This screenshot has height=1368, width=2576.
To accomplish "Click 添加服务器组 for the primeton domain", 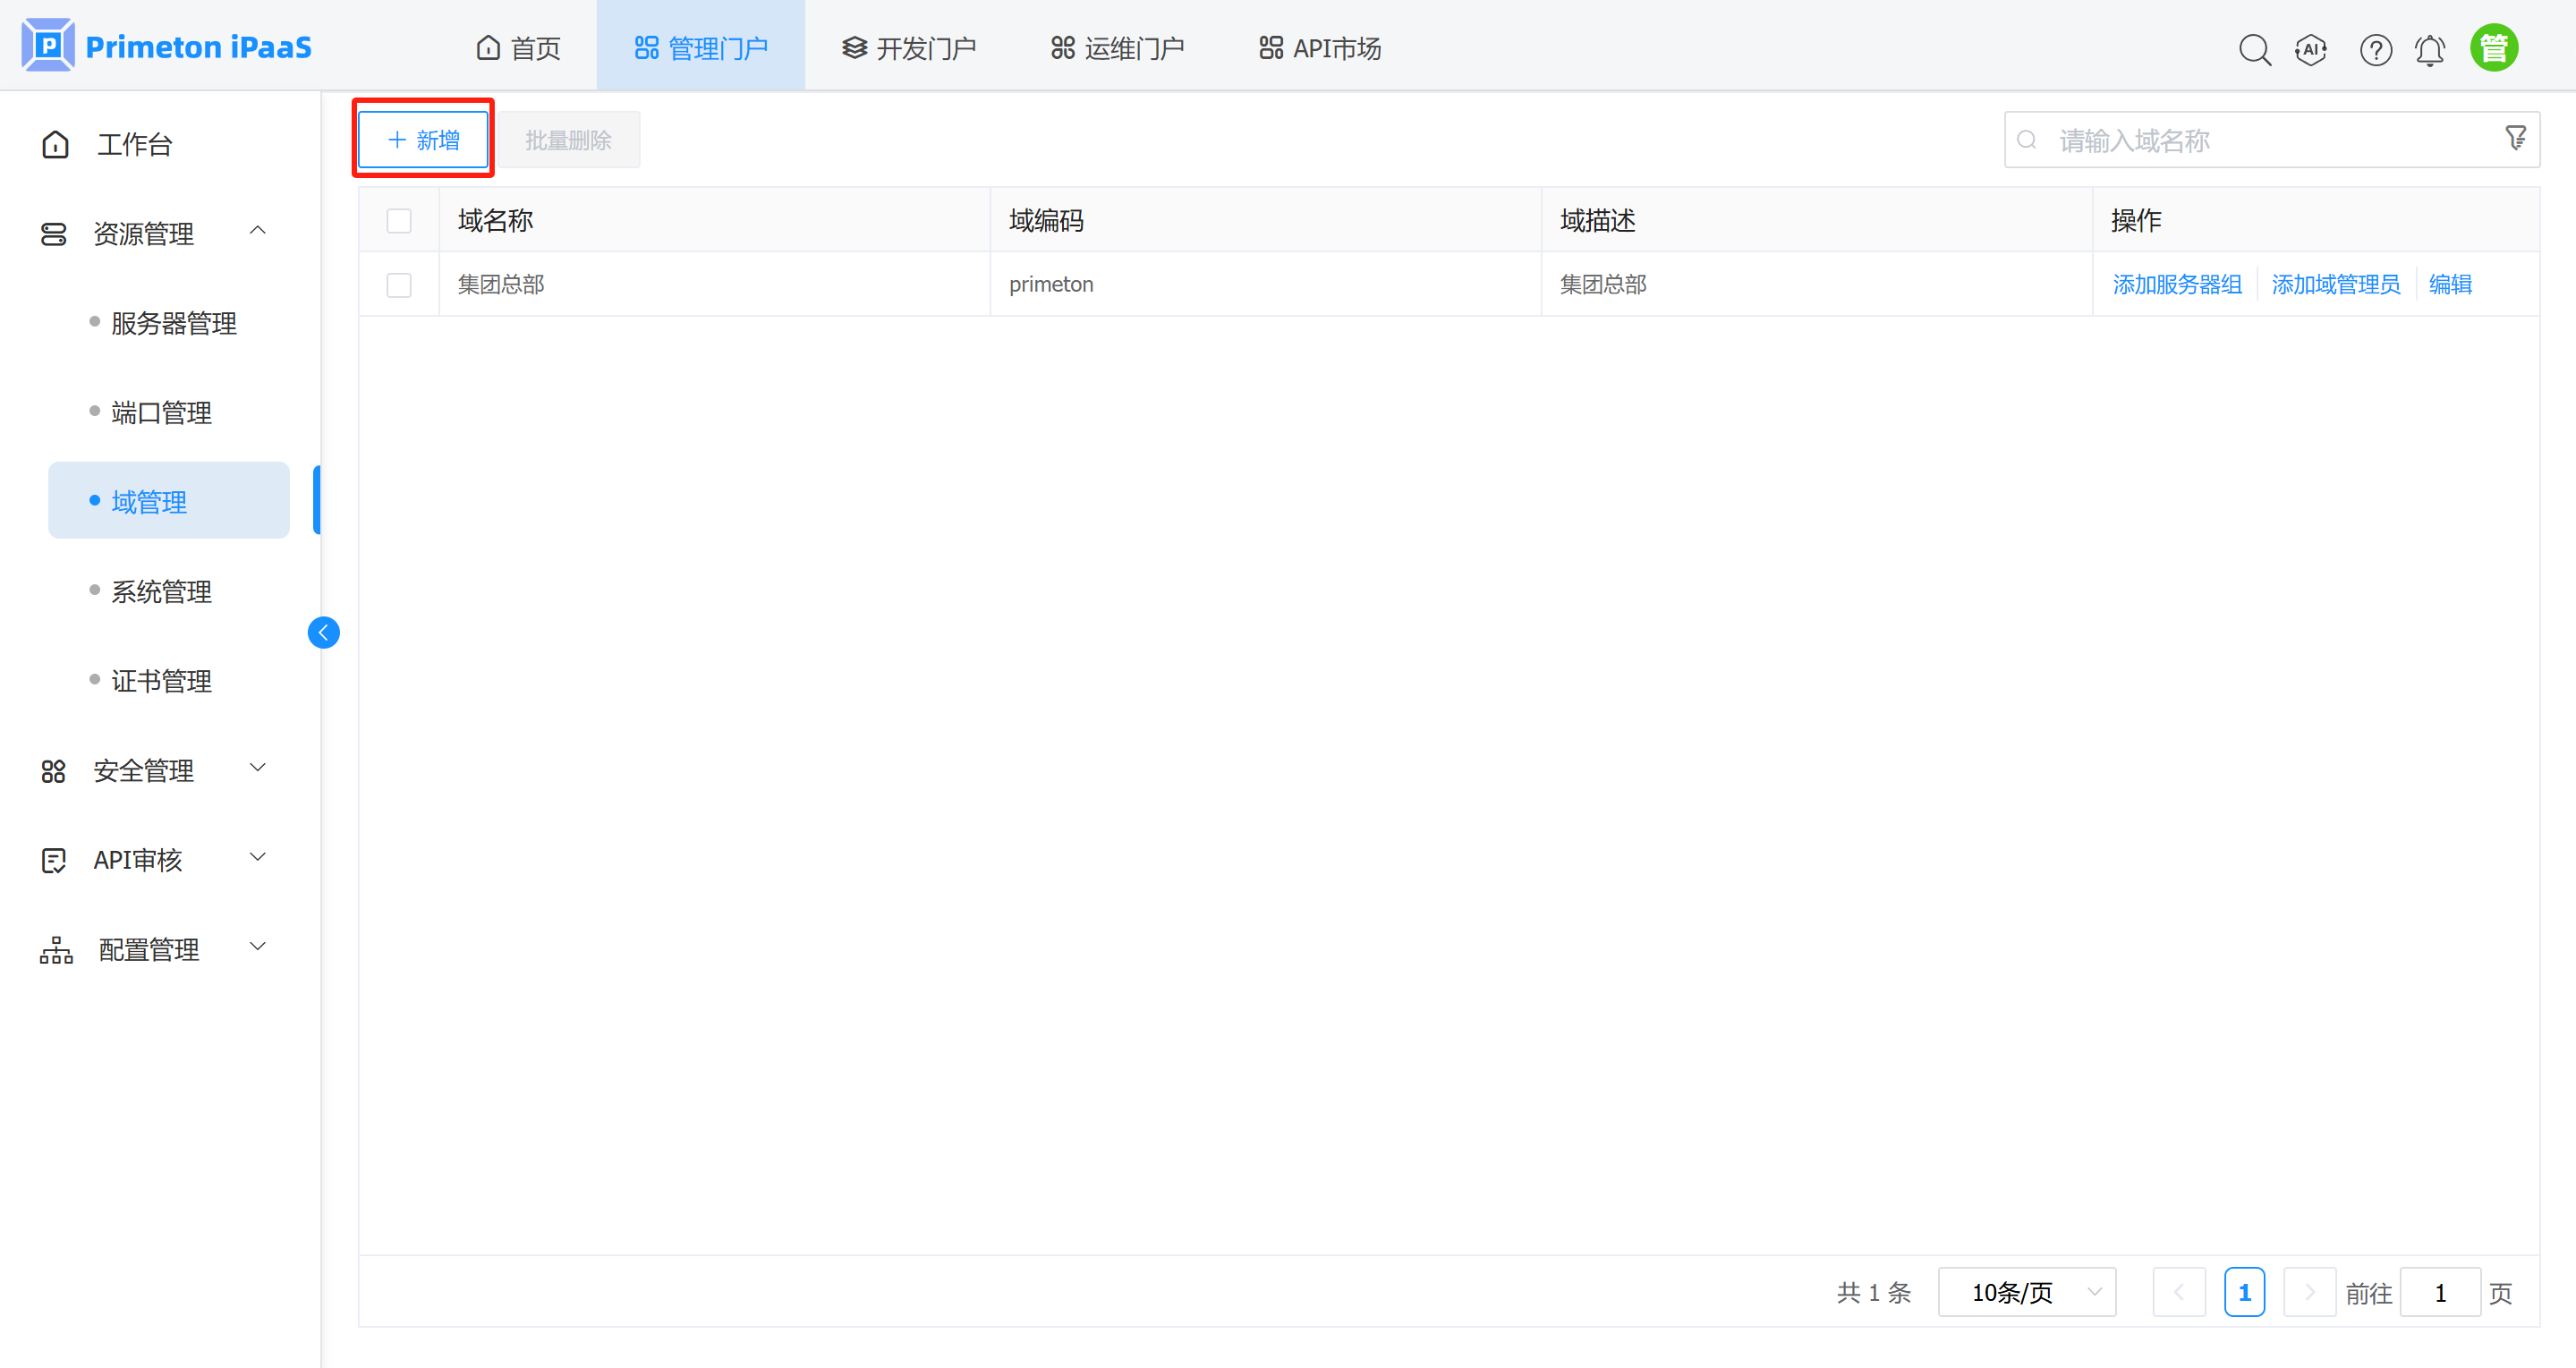I will click(2176, 284).
